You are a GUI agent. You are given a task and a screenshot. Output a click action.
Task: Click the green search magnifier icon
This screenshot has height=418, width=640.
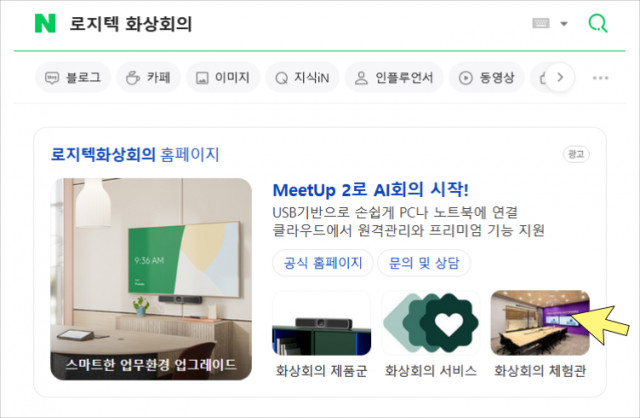click(x=598, y=23)
